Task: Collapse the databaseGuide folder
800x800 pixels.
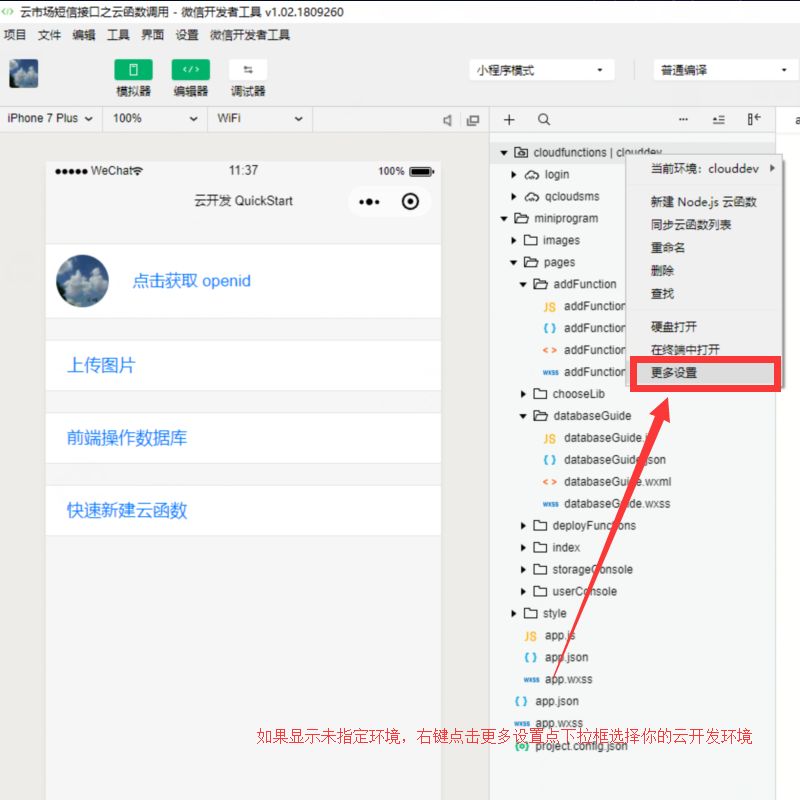Action: click(523, 416)
